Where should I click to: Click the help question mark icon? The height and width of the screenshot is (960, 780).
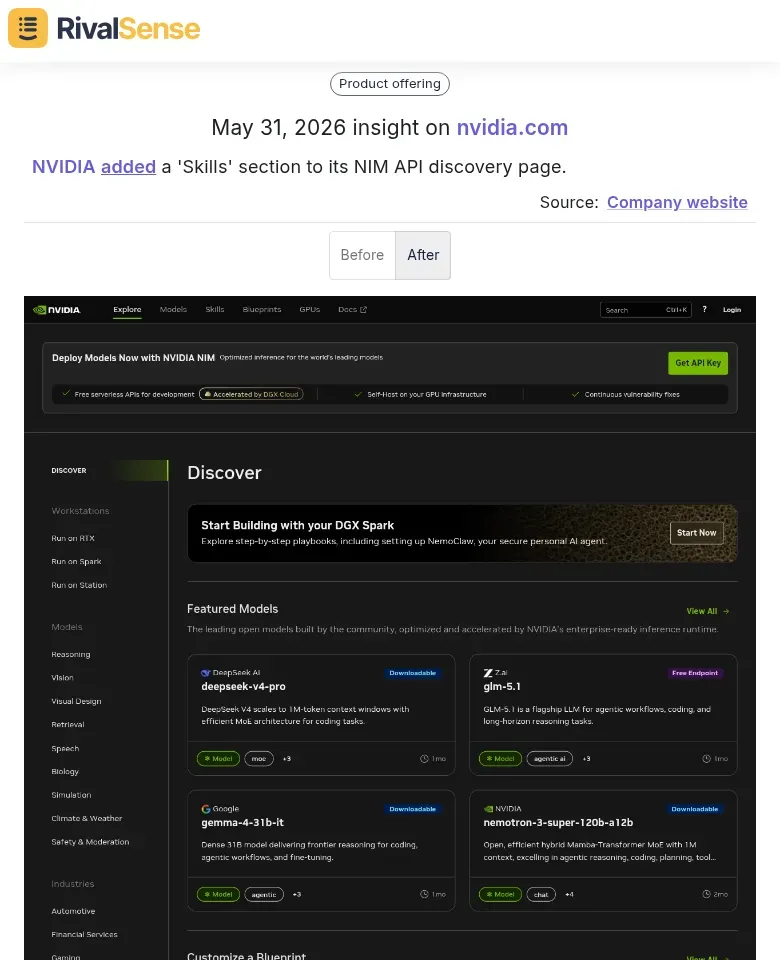tap(705, 309)
